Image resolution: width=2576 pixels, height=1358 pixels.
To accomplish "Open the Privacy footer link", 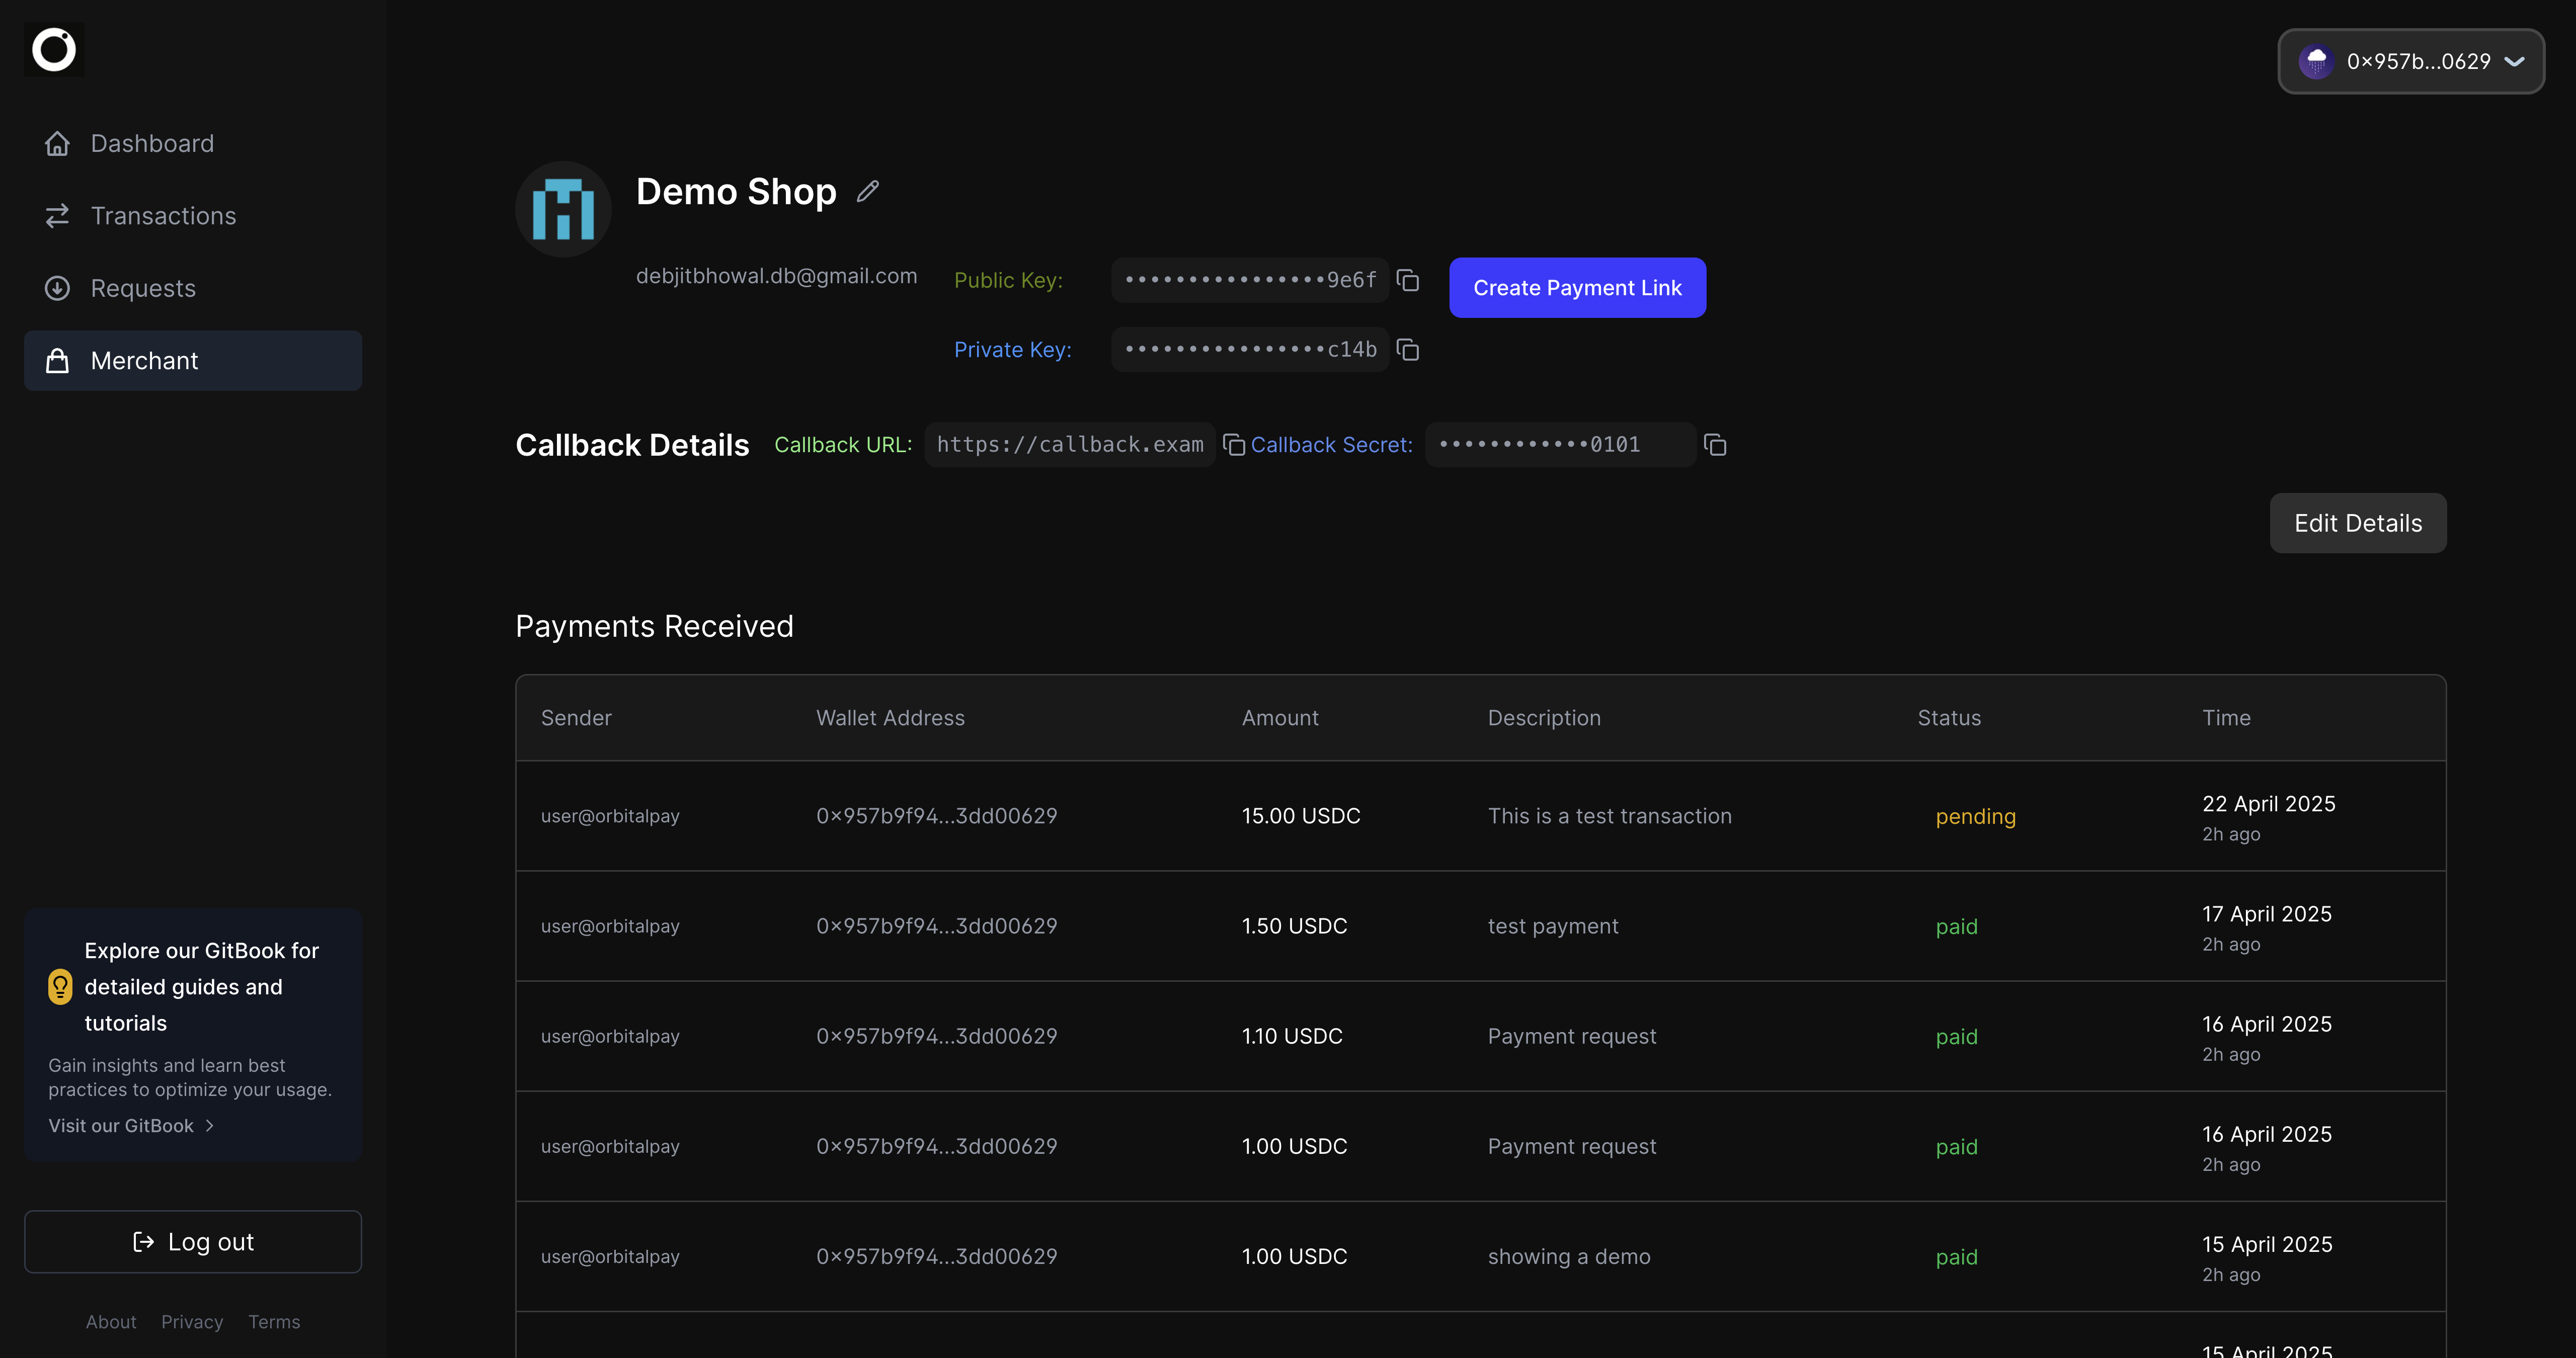I will coord(192,1322).
